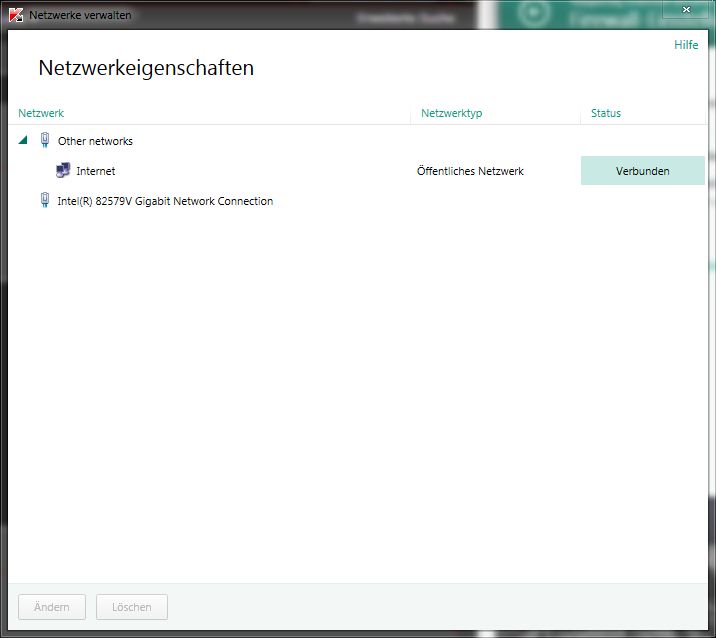Open the Hilfe help link
This screenshot has width=716, height=638.
click(686, 45)
